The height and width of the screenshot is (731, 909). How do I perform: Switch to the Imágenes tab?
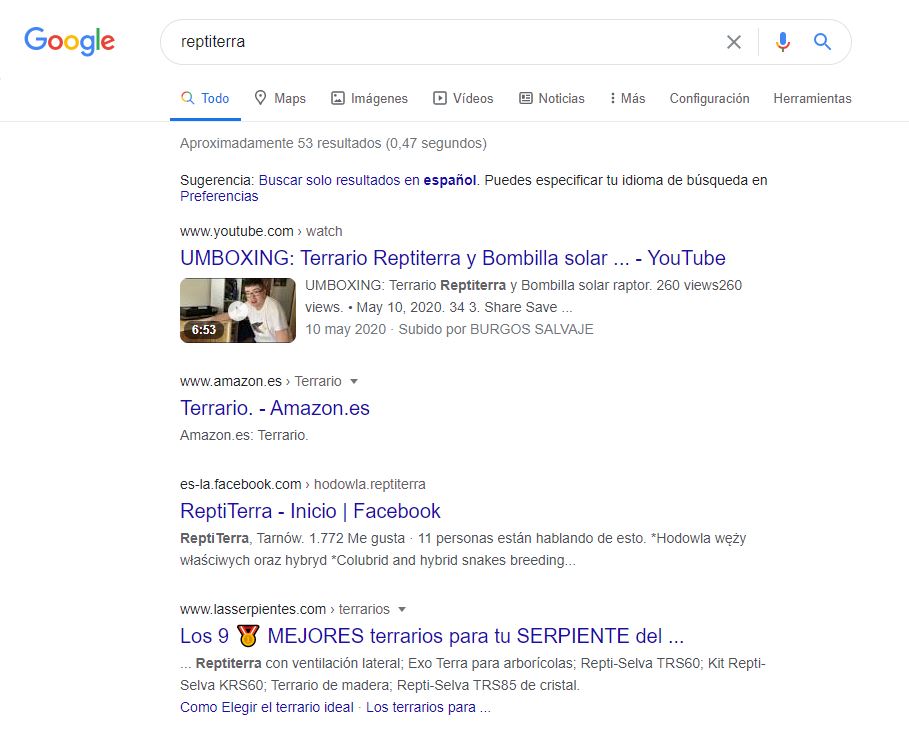(369, 98)
